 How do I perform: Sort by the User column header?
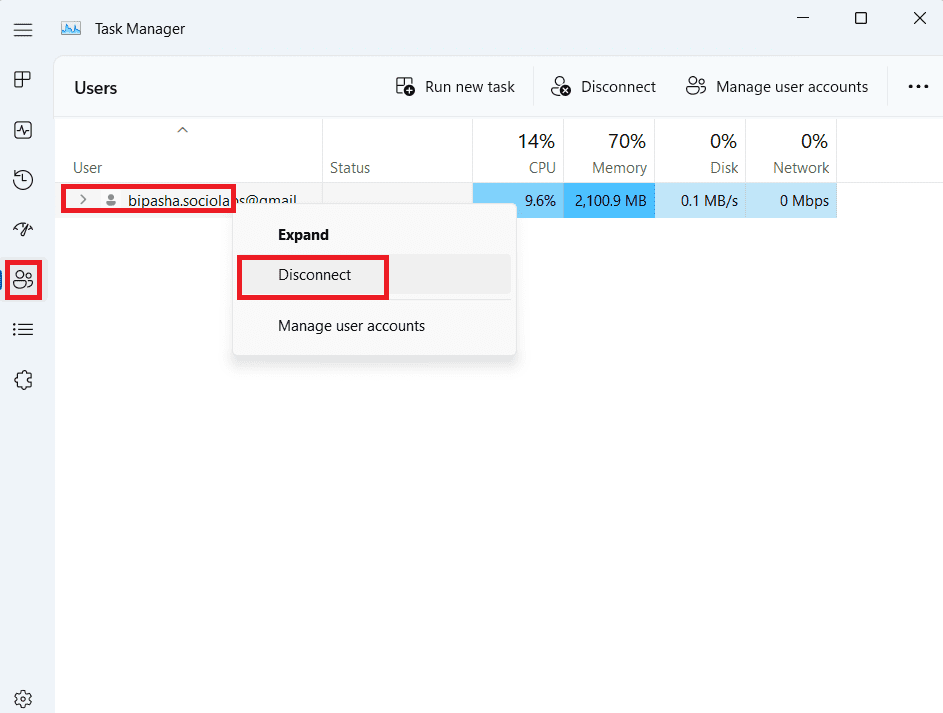tap(88, 168)
